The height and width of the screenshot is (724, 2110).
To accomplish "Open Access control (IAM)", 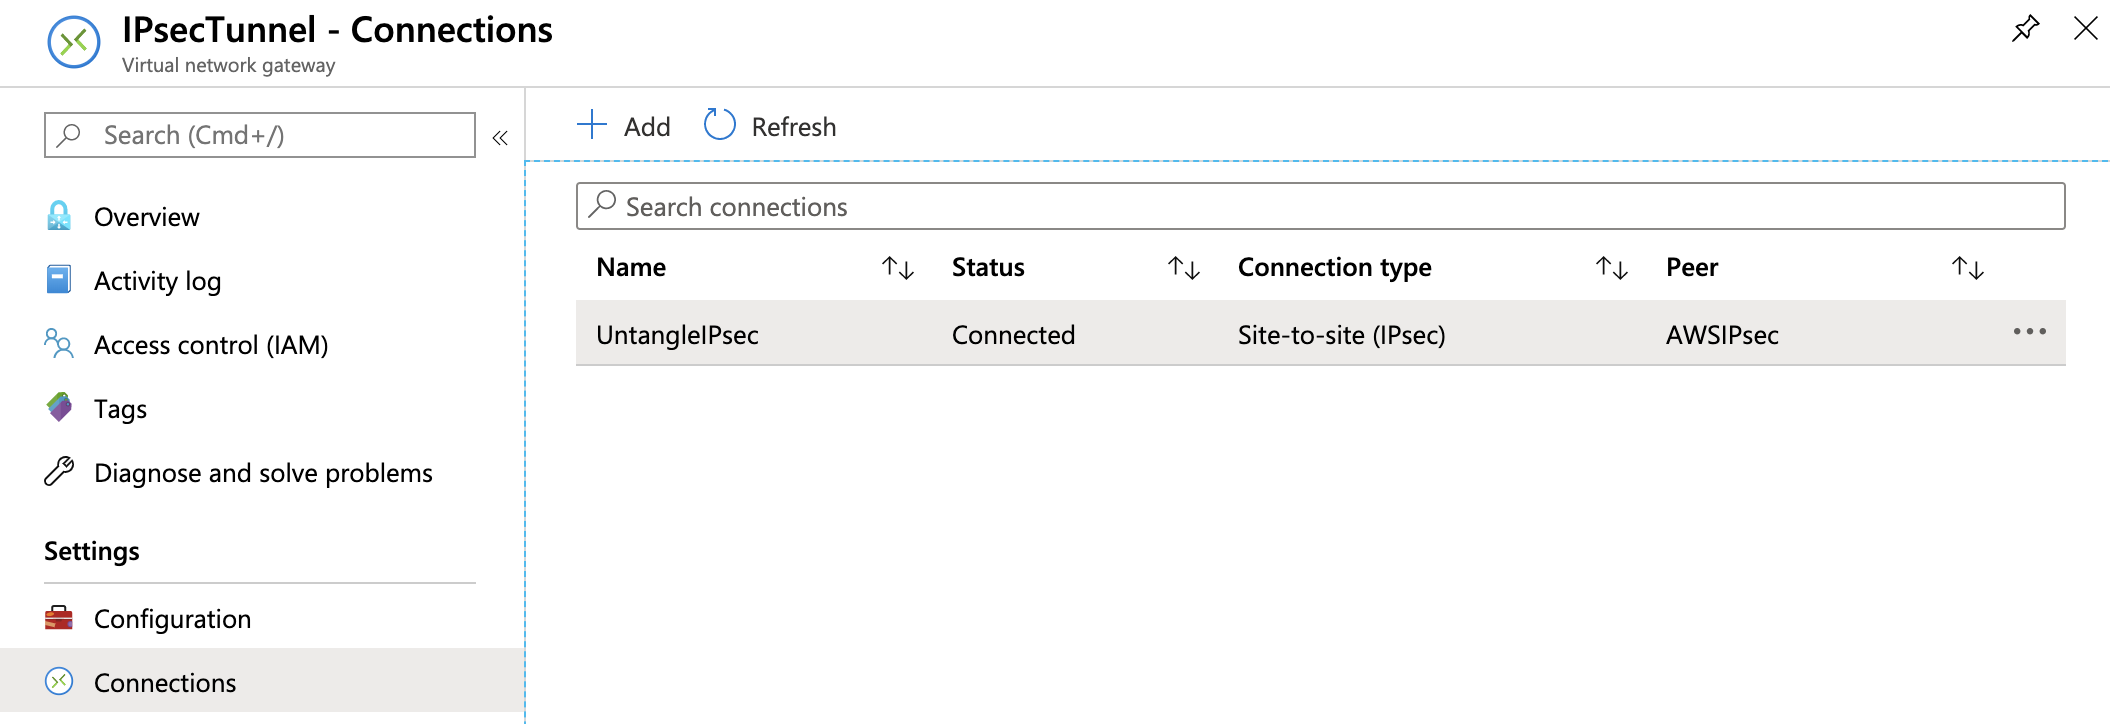I will [x=211, y=345].
